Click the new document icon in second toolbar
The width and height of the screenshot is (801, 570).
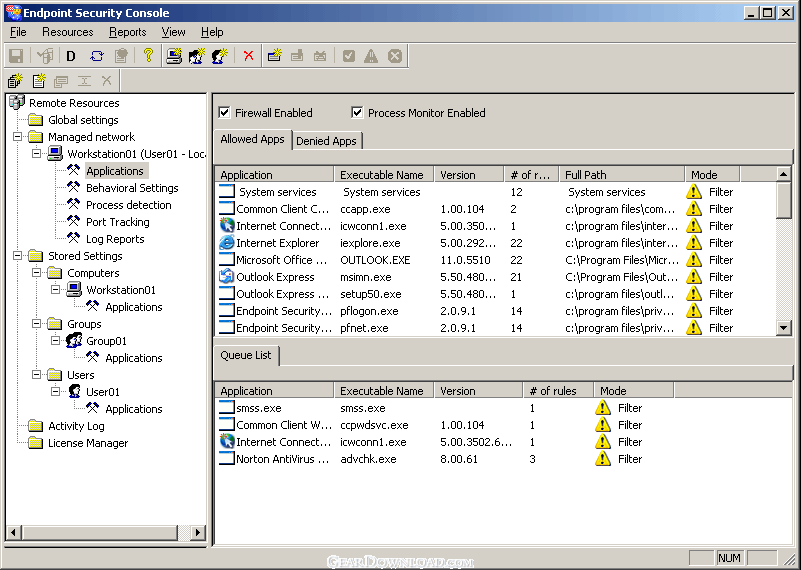(x=39, y=81)
